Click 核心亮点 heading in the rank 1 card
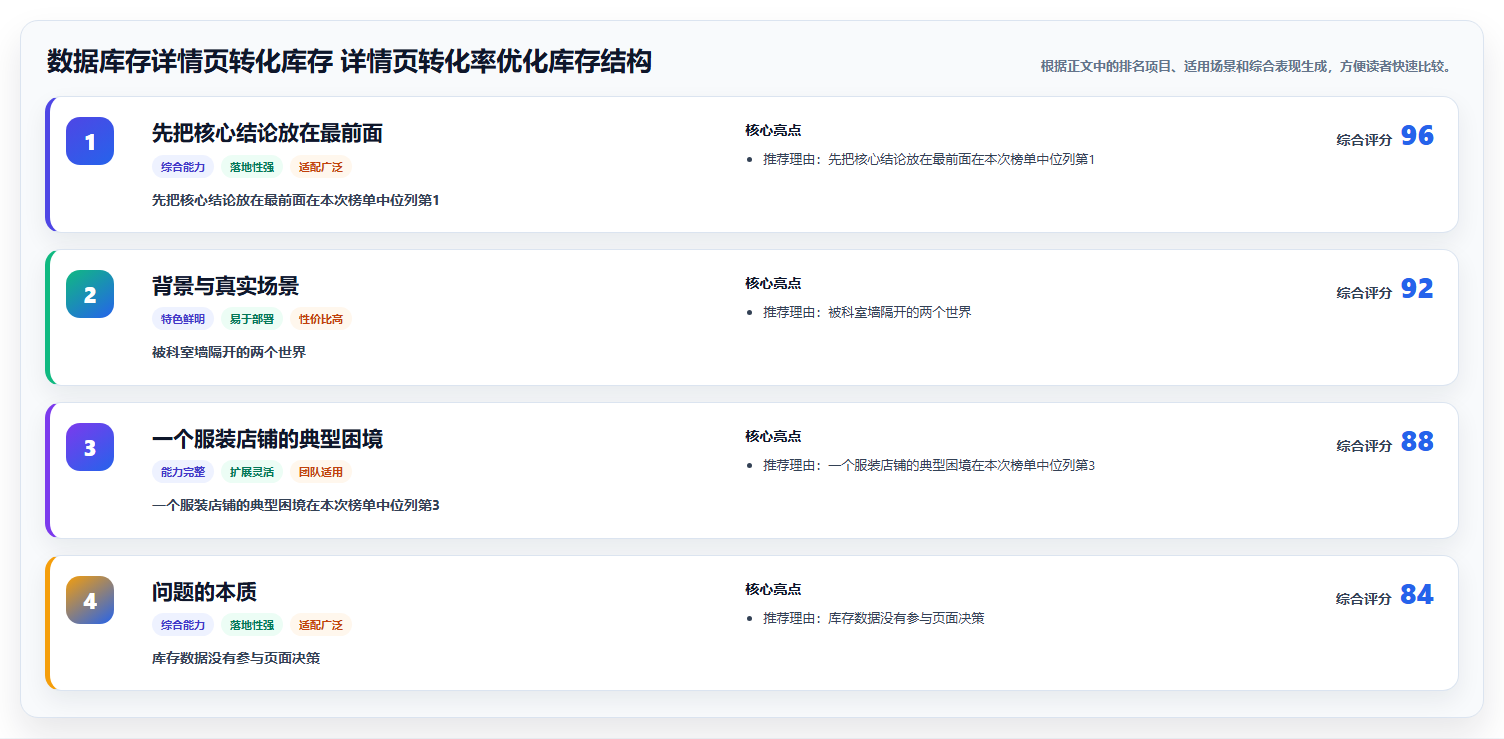 pyautogui.click(x=773, y=130)
